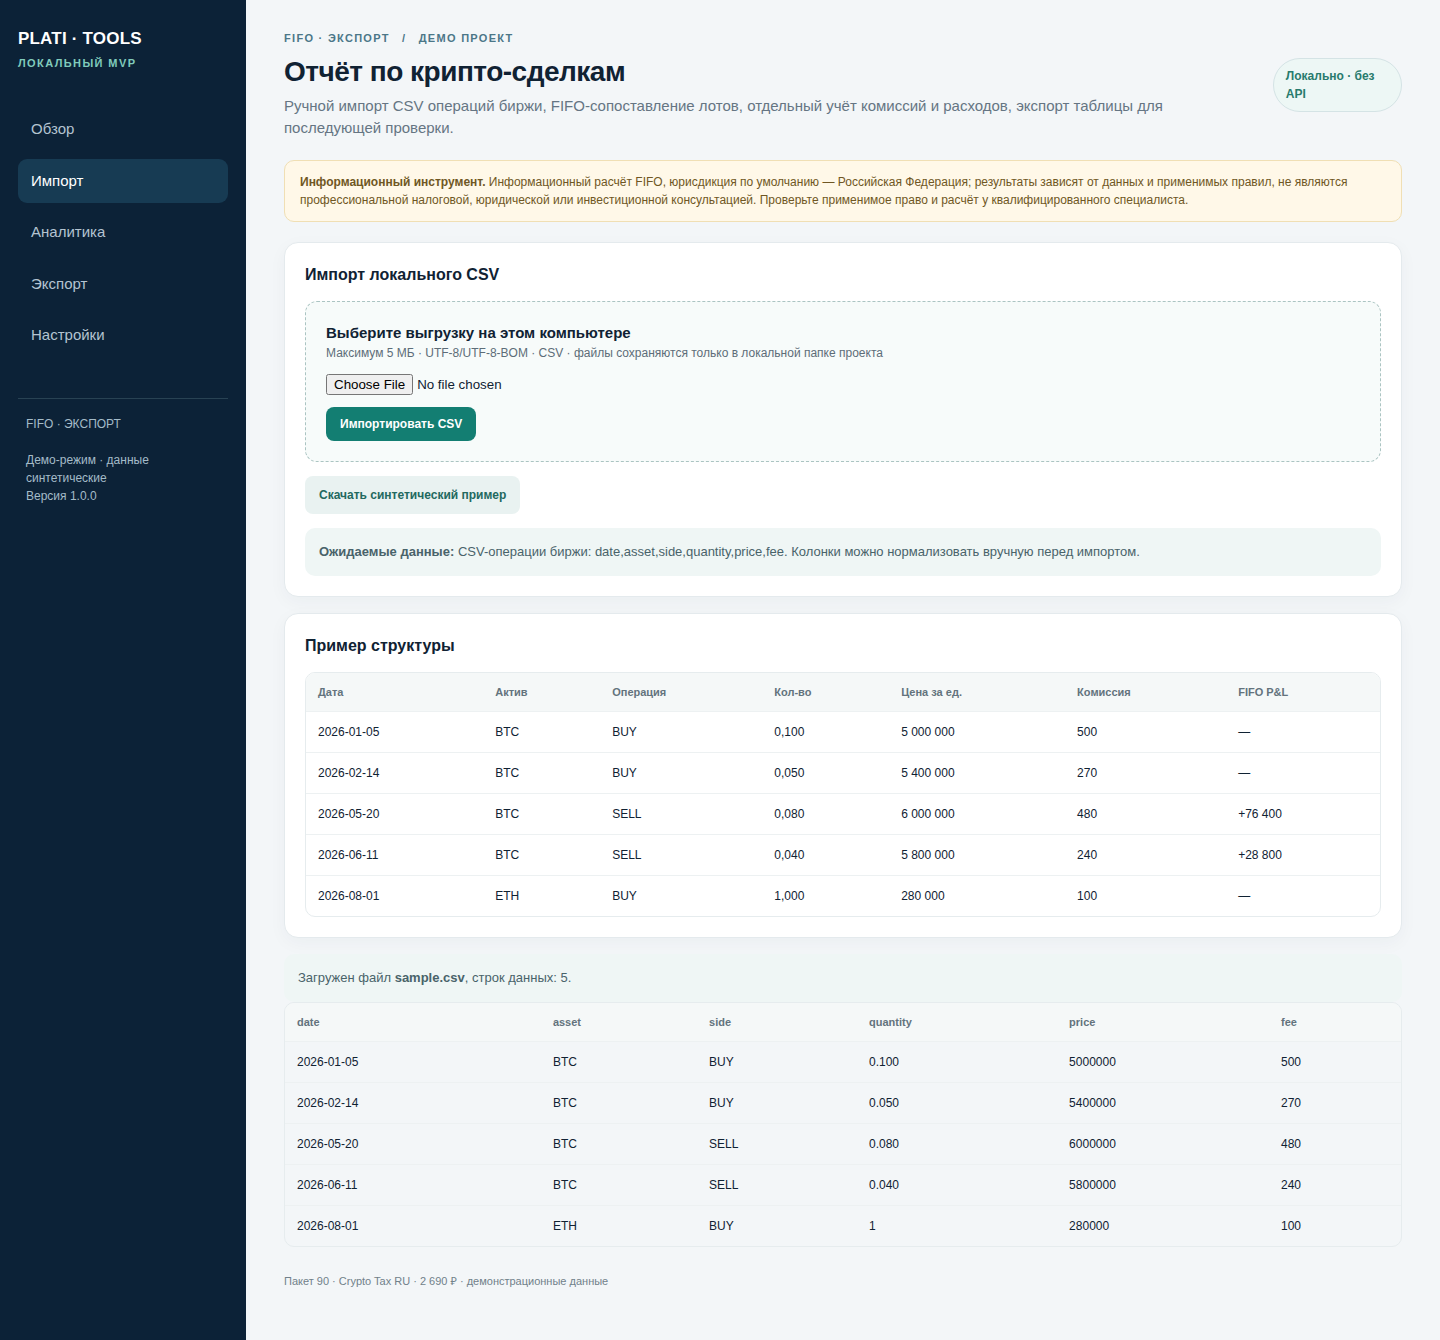The width and height of the screenshot is (1440, 1340).
Task: Click the quantity column header
Action: tap(890, 1022)
